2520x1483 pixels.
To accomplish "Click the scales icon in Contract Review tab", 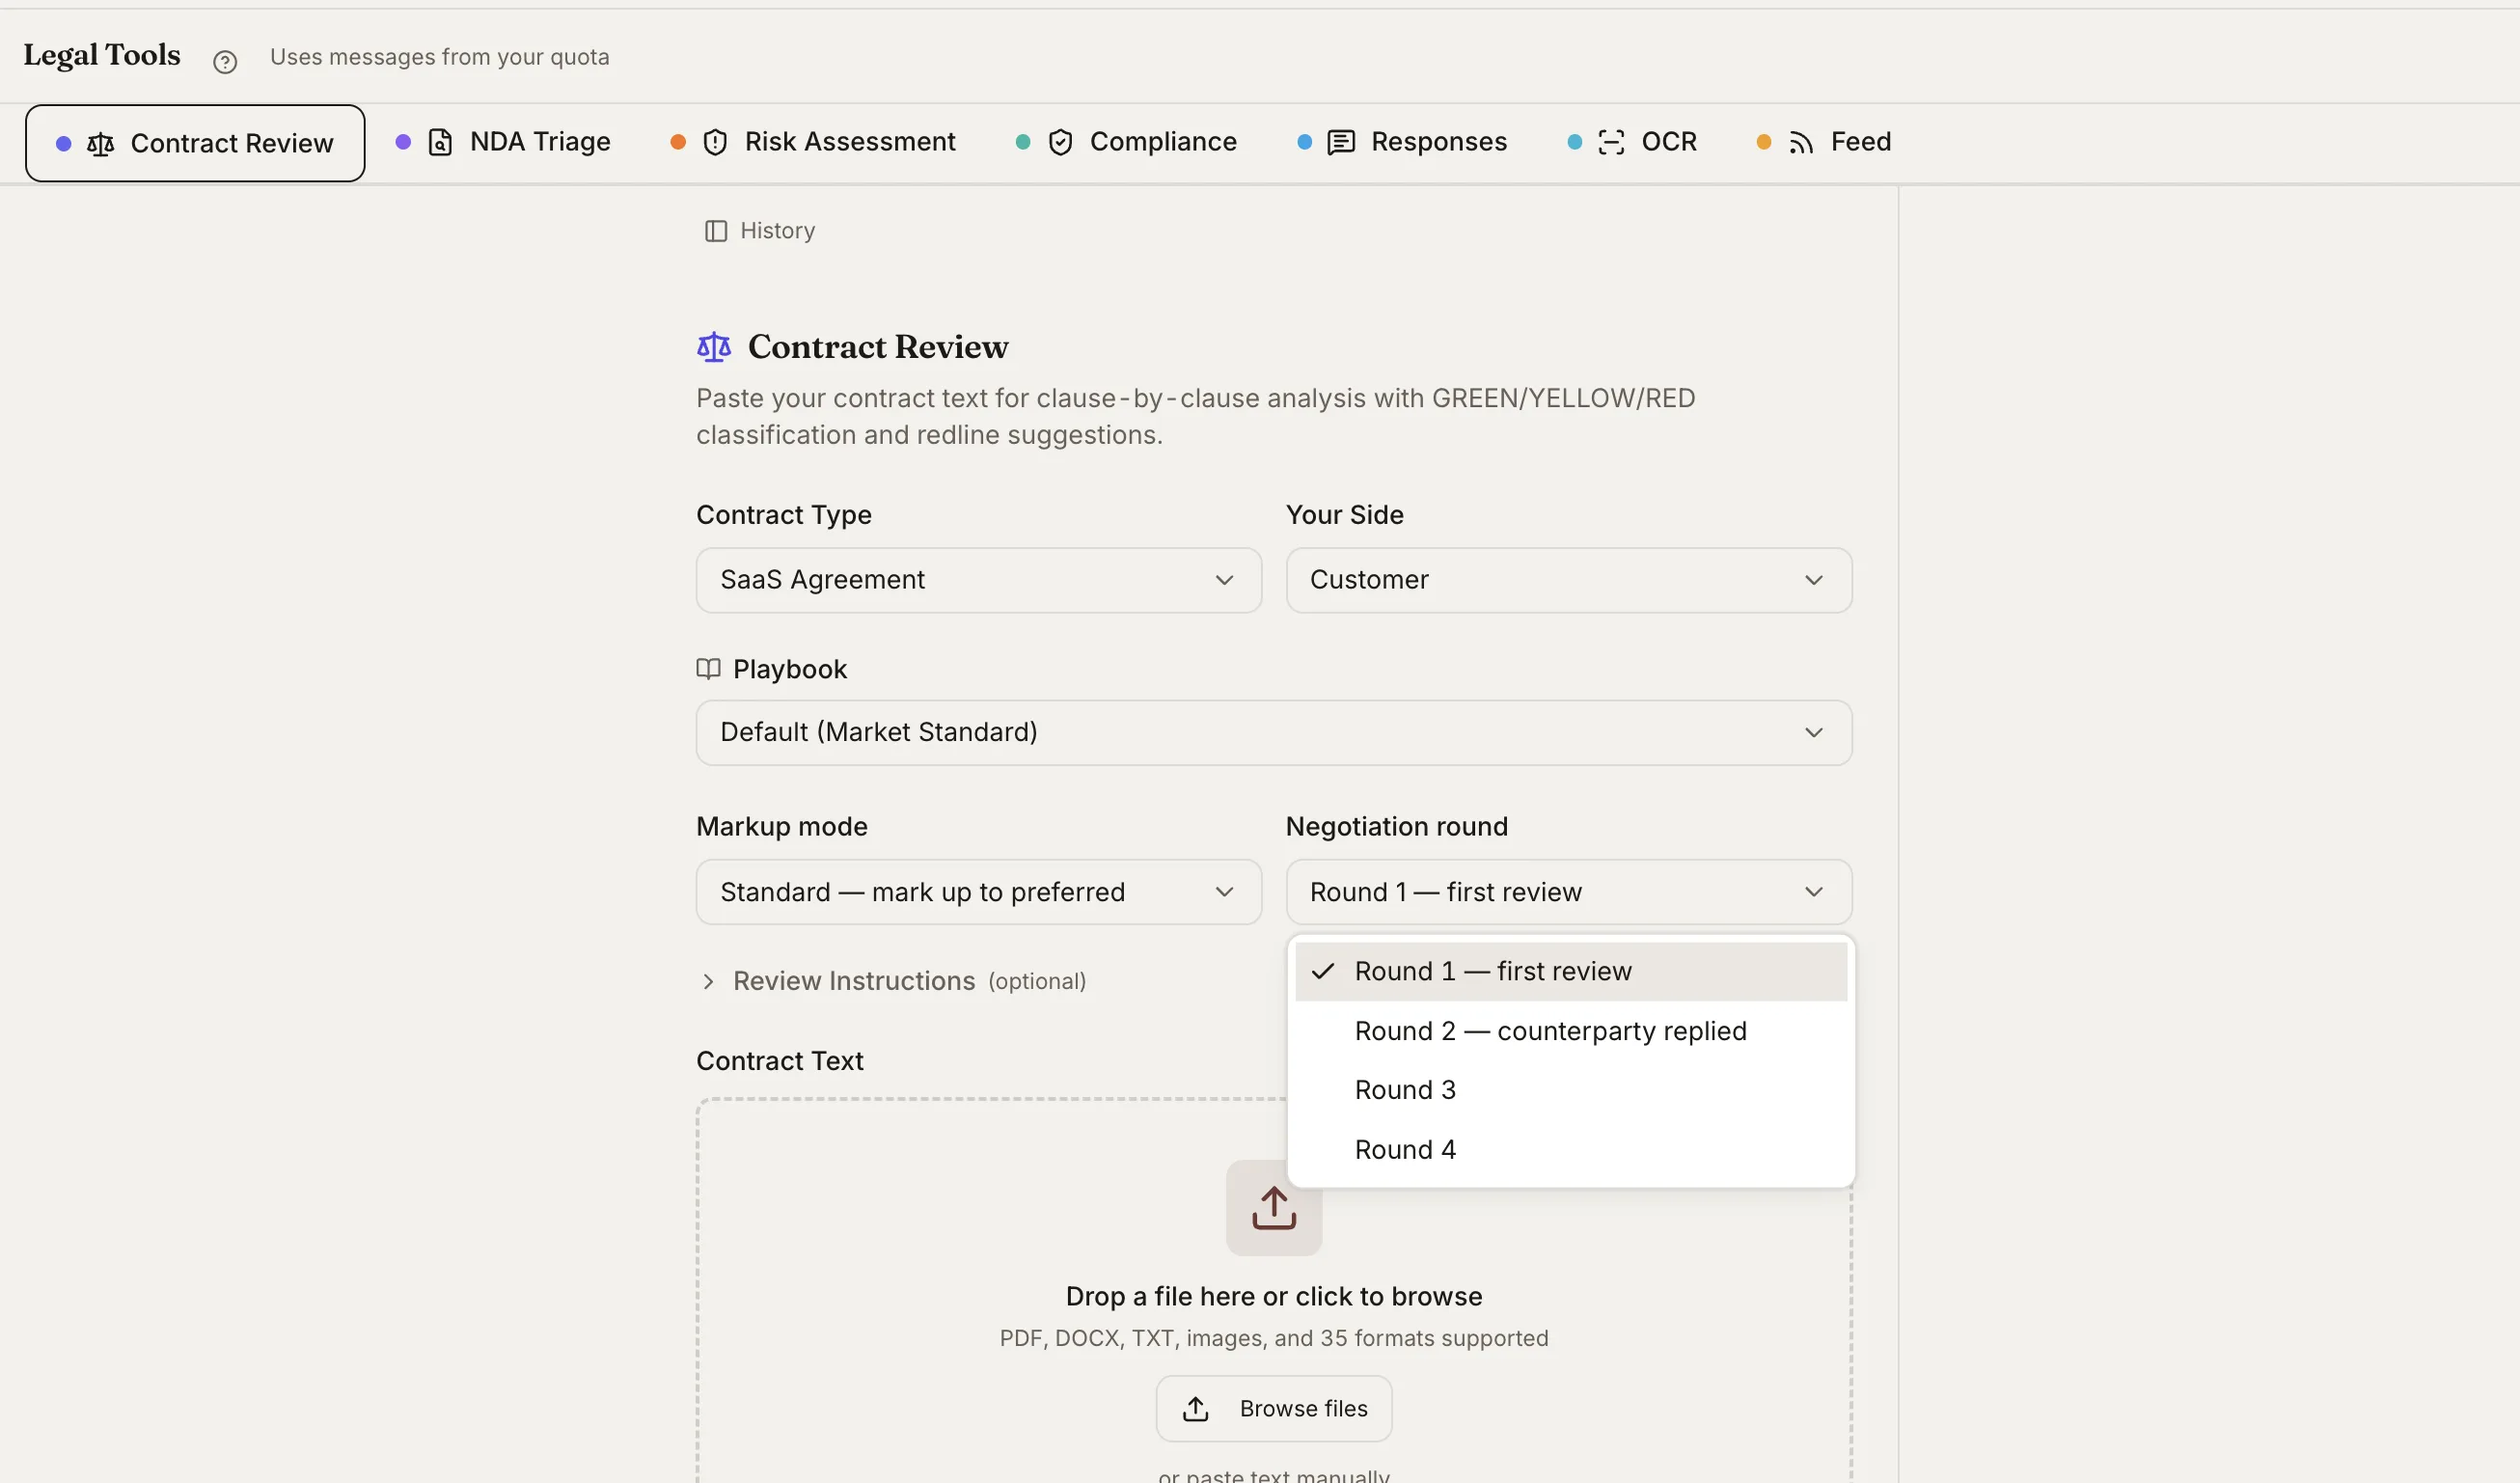I will pyautogui.click(x=101, y=144).
